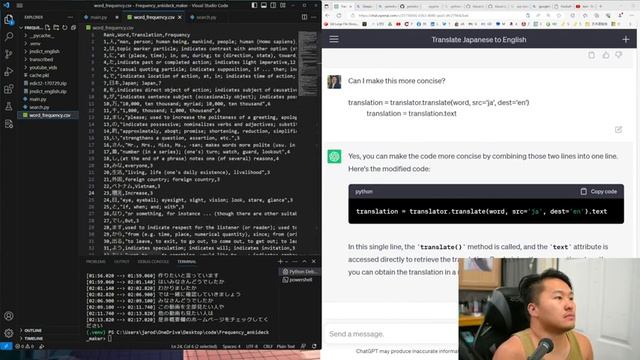Close the word_frequency.csv tab
The width and height of the screenshot is (640, 360).
180,17
